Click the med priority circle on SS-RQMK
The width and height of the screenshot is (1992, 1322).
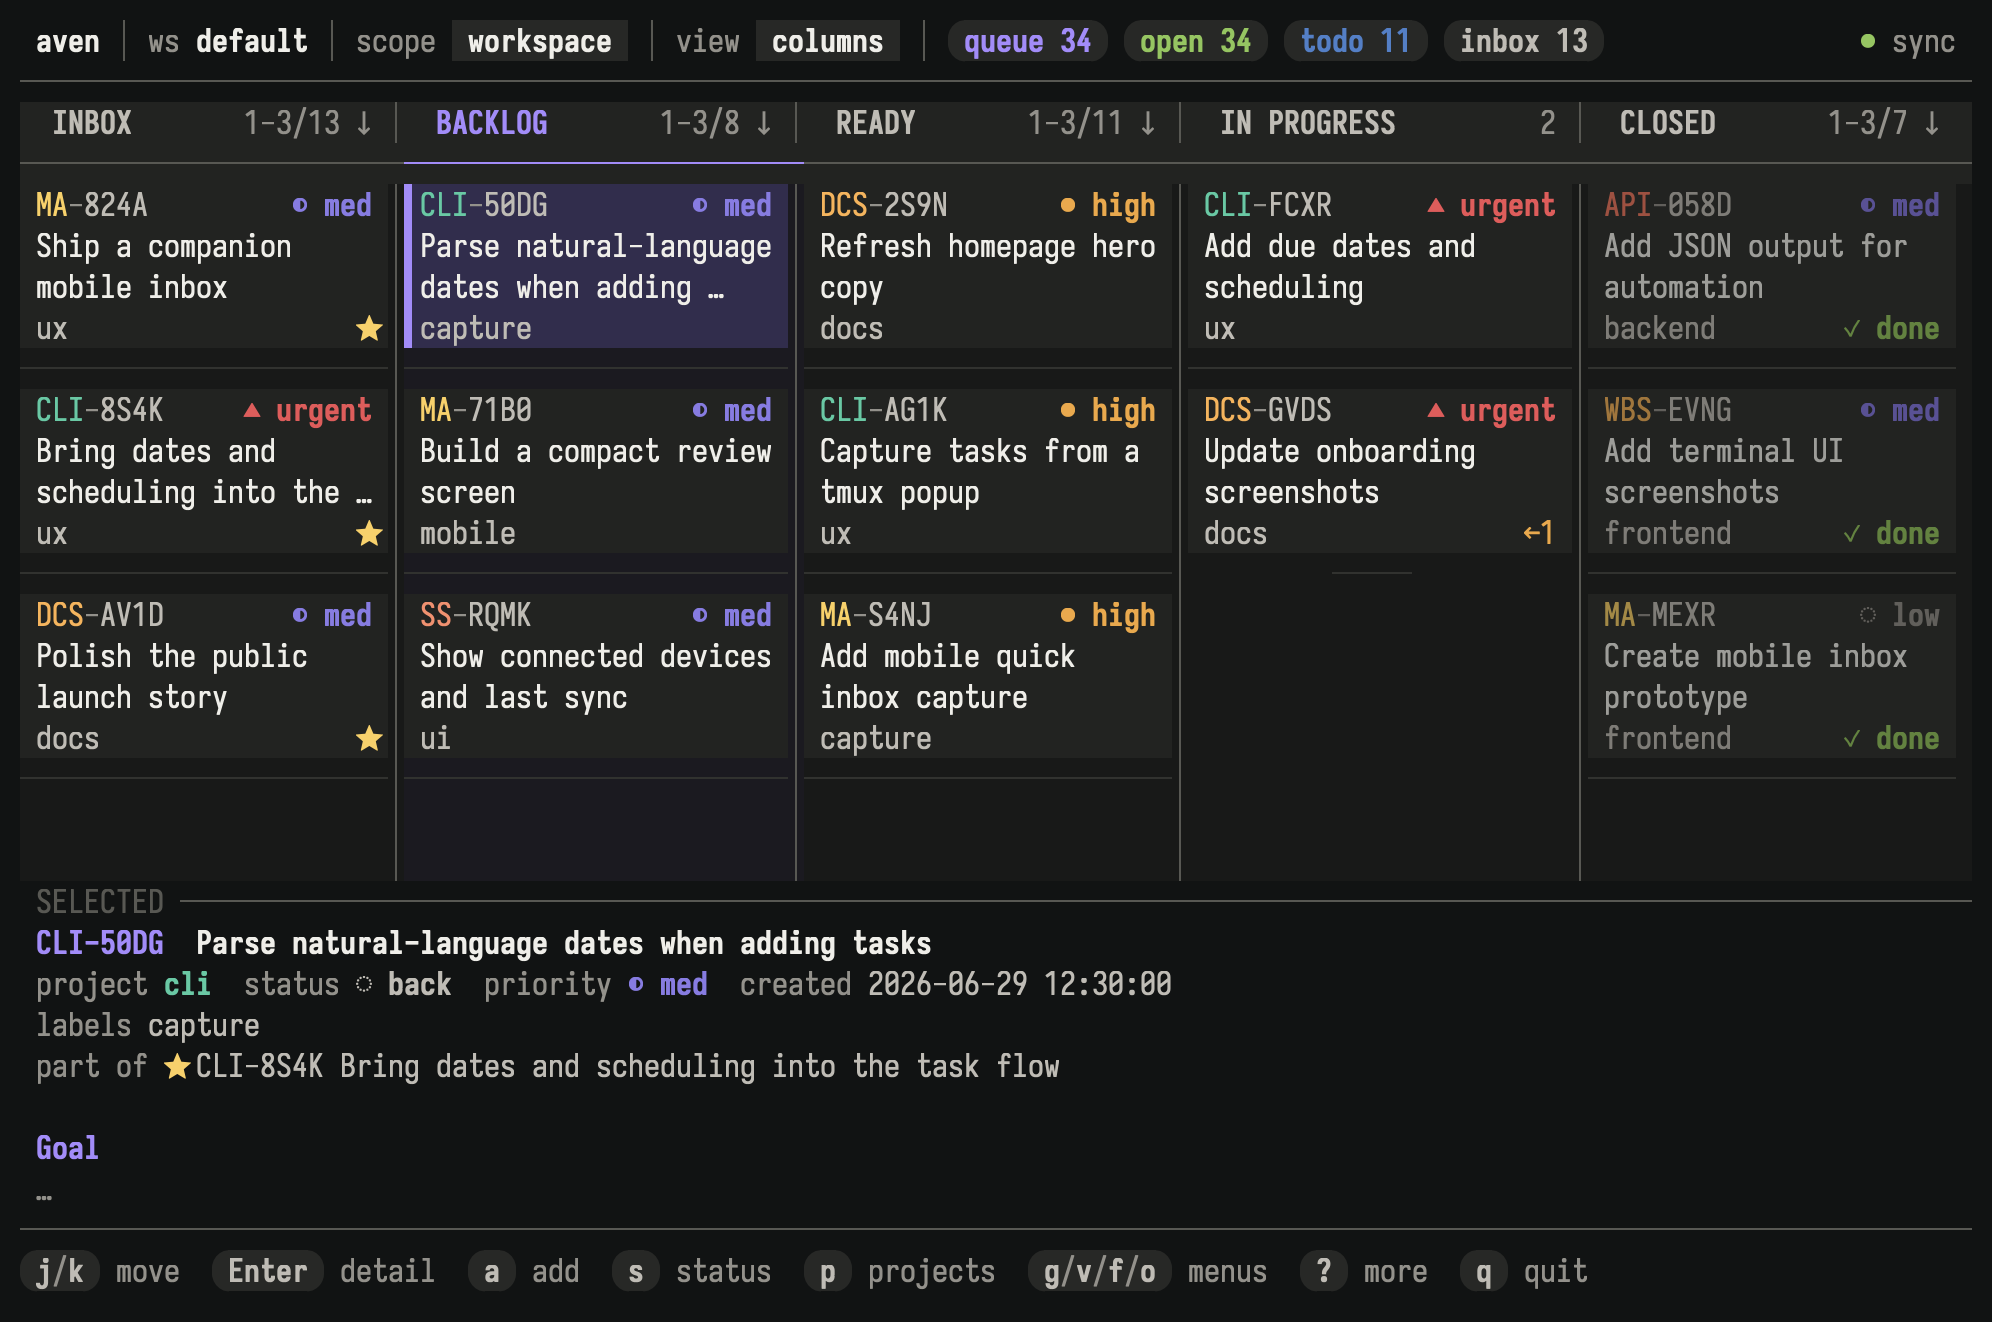click(700, 615)
